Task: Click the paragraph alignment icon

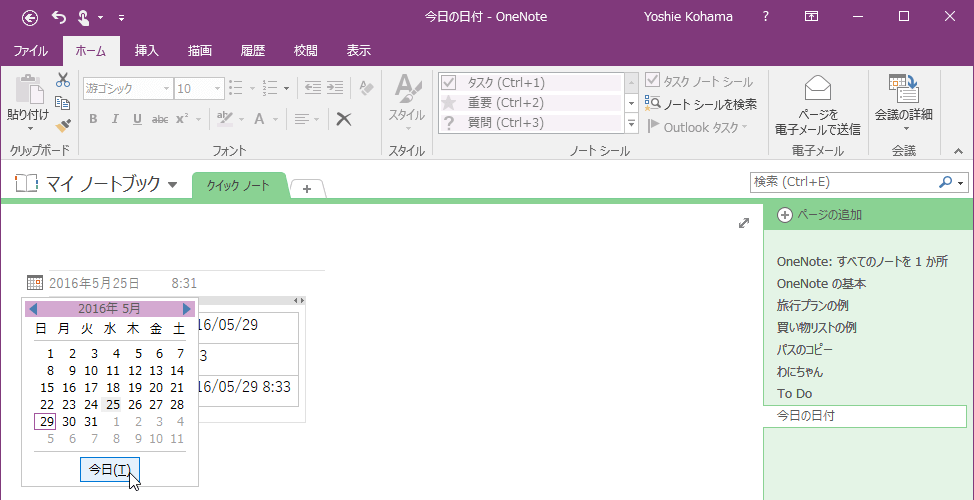Action: (x=301, y=119)
